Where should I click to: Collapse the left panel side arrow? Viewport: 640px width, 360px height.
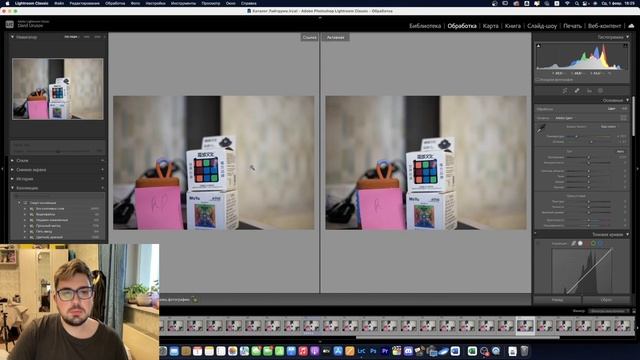[x=2, y=168]
